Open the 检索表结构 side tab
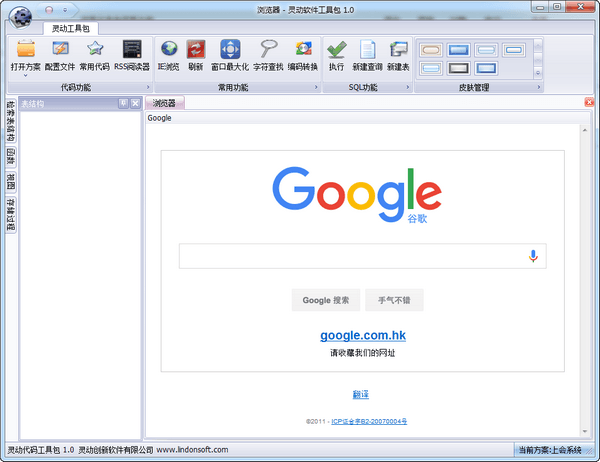600x462 pixels. click(x=11, y=121)
